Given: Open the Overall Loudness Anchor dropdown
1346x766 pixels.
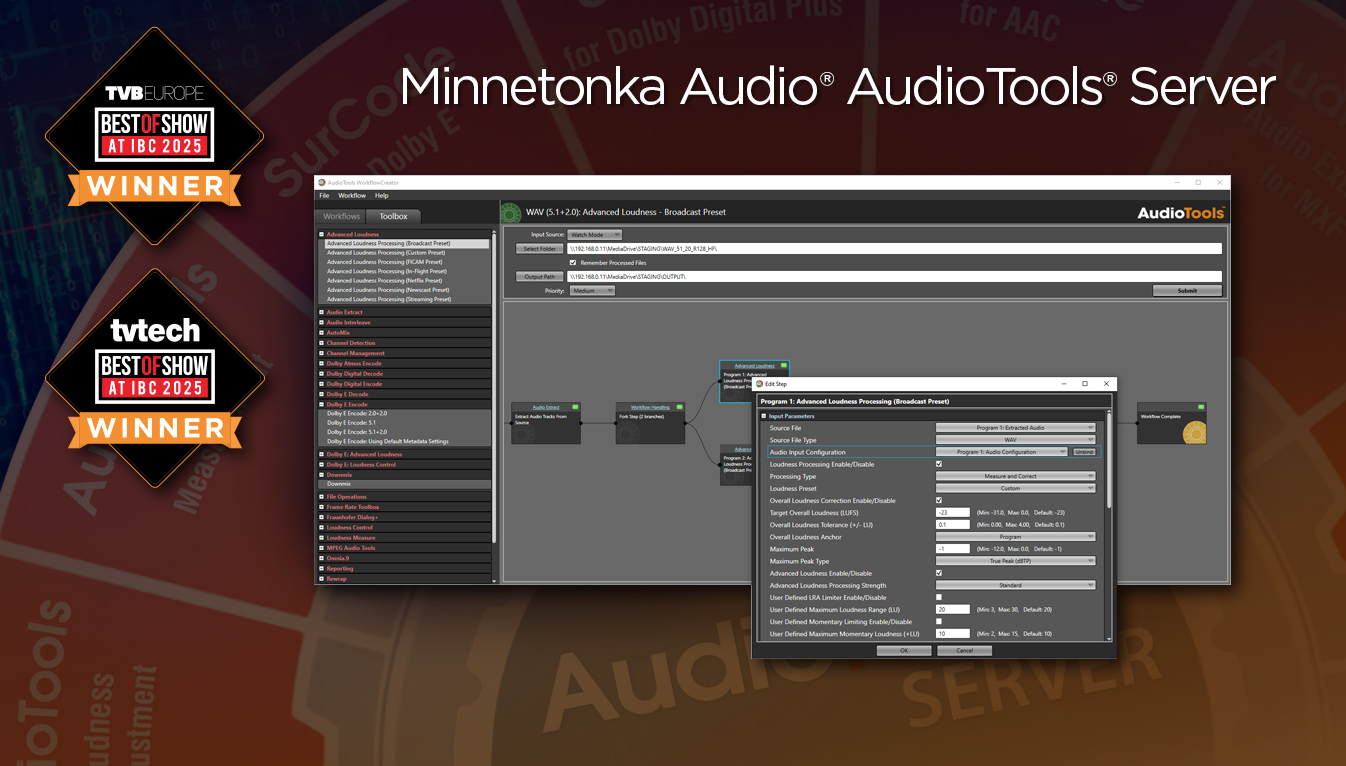Looking at the screenshot, I should tap(1015, 537).
